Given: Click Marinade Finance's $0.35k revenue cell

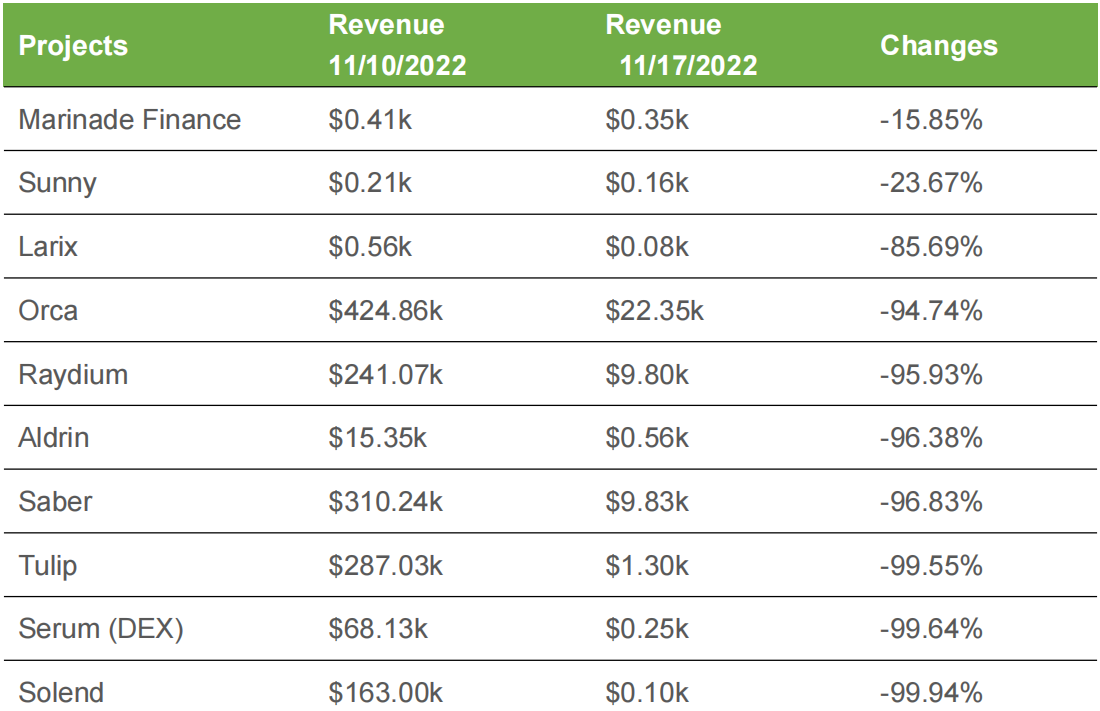Looking at the screenshot, I should 647,119.
